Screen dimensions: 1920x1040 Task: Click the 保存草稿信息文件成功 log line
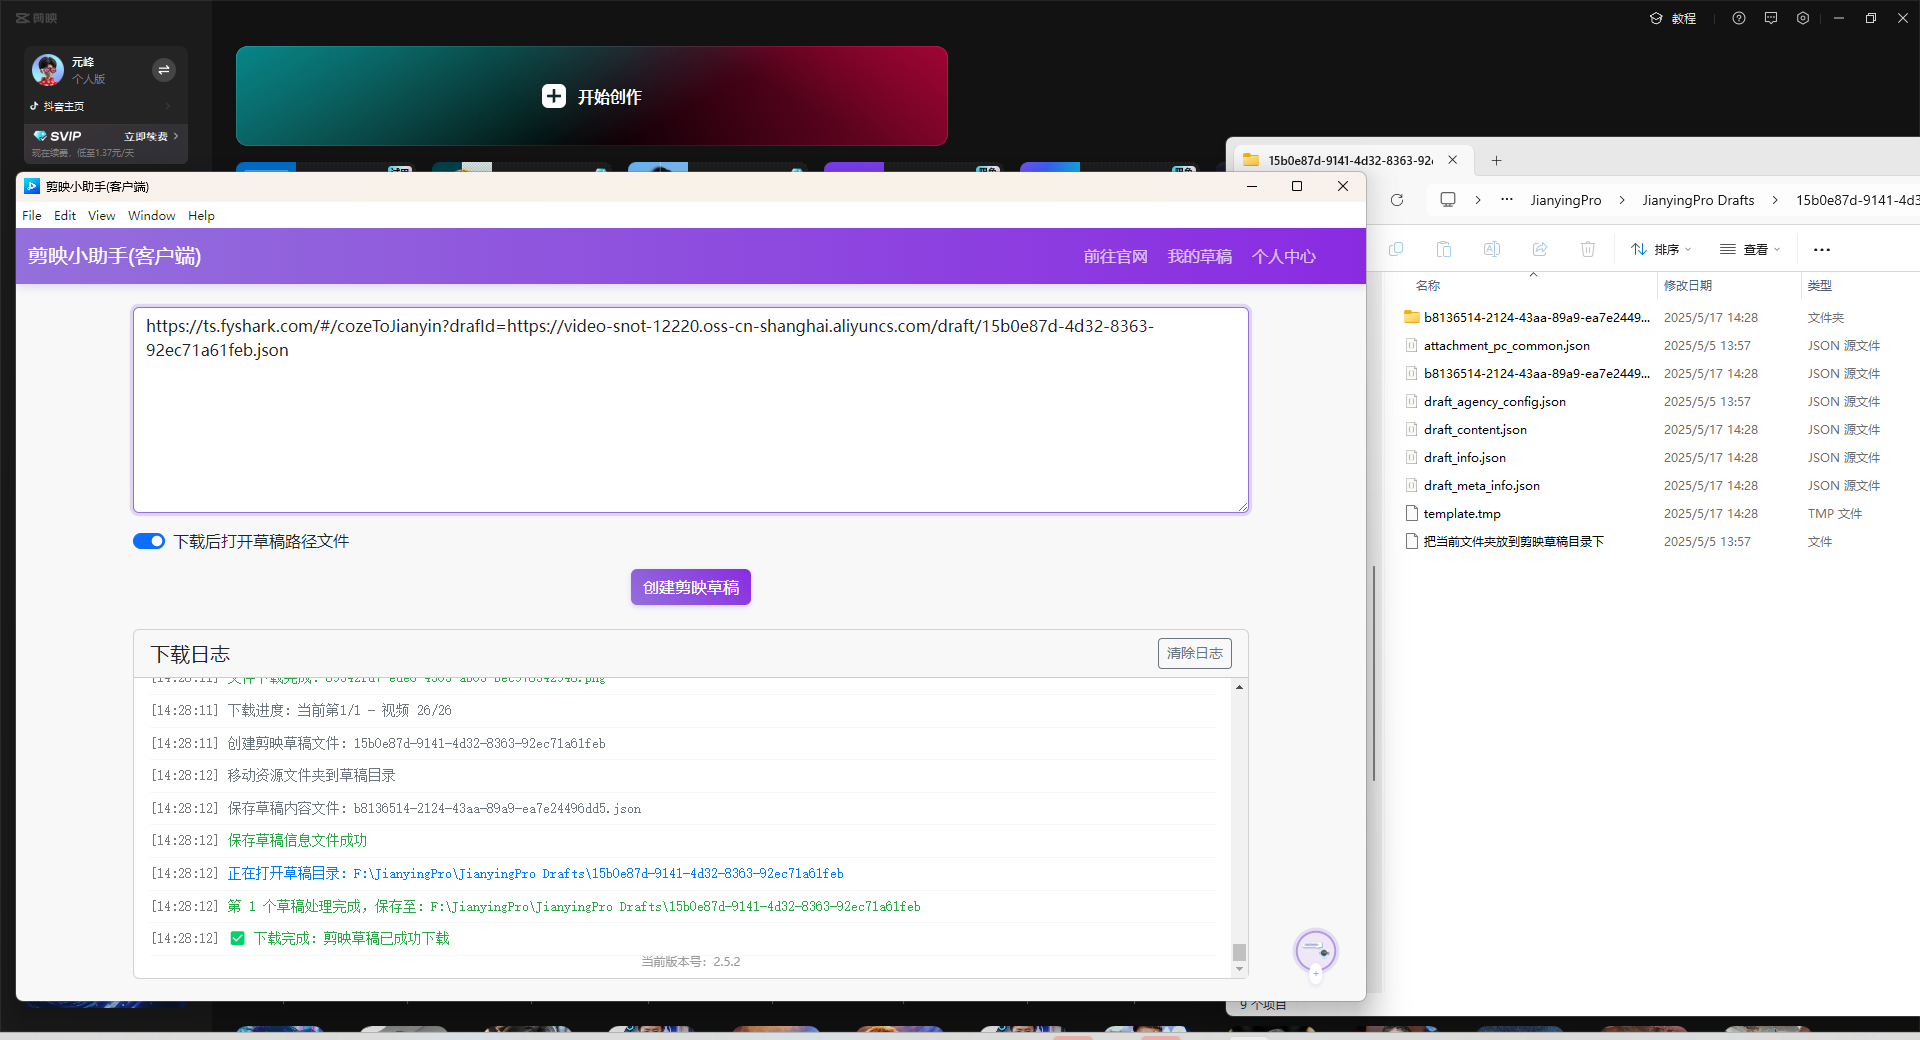tap(297, 840)
